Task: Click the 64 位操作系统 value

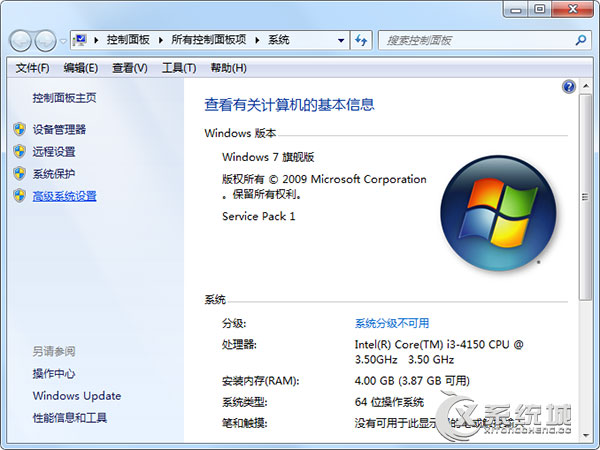Action: point(389,402)
